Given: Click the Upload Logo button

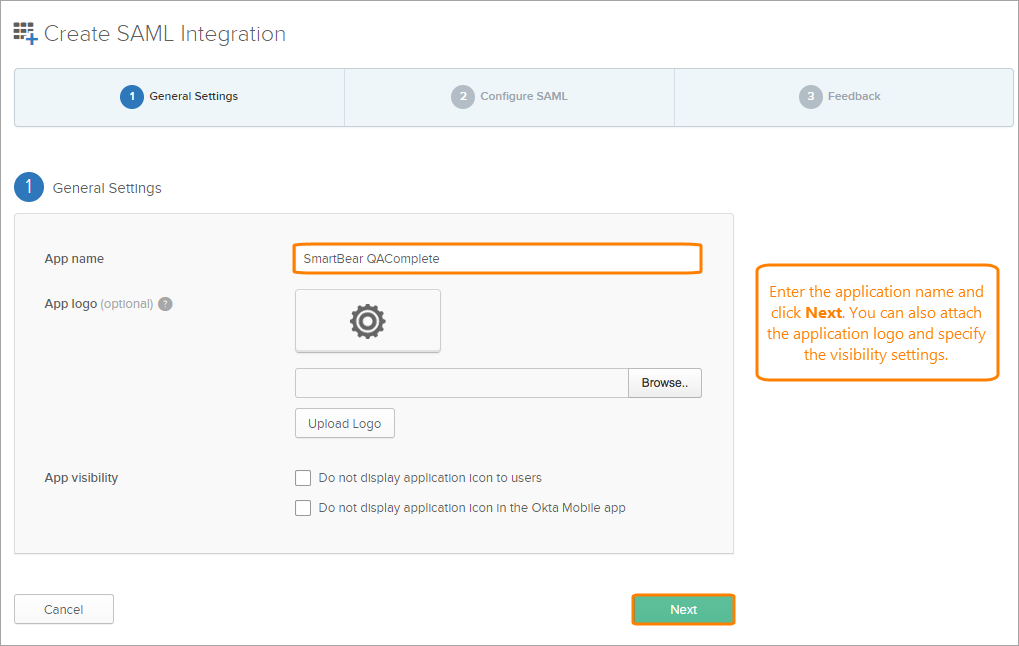Looking at the screenshot, I should coord(345,423).
